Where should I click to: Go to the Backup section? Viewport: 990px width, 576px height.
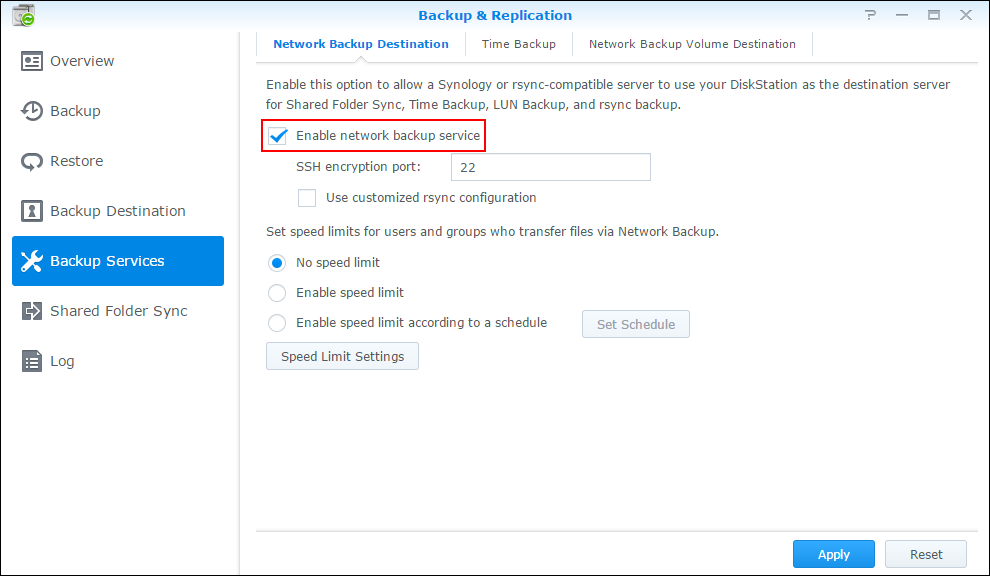pyautogui.click(x=118, y=111)
